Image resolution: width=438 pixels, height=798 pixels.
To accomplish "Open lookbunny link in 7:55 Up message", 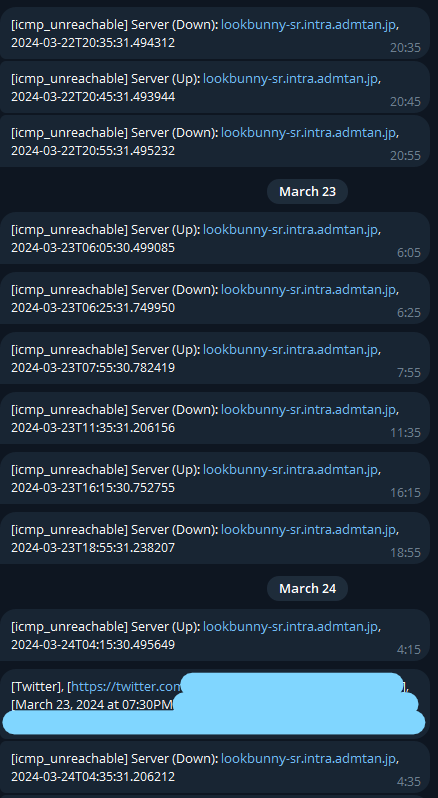I will (x=290, y=350).
